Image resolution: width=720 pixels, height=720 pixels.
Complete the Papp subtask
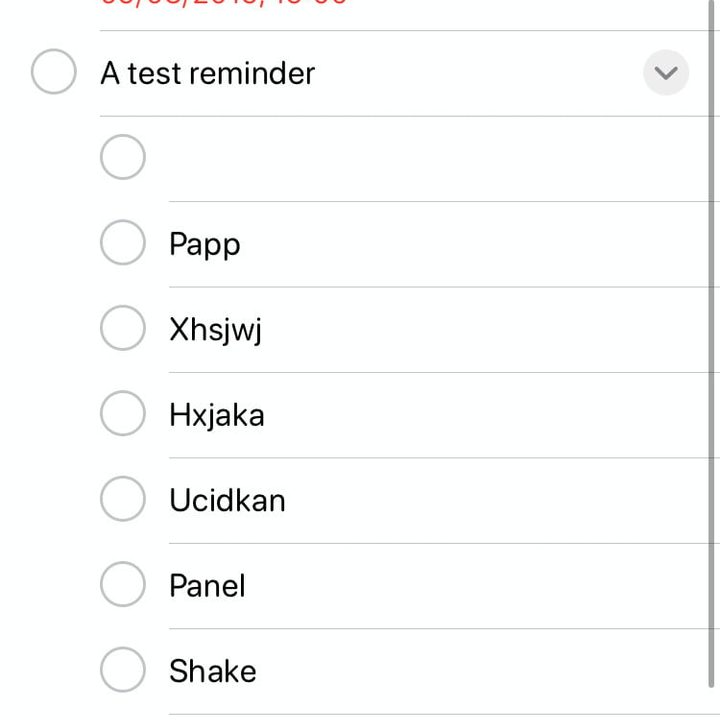[x=123, y=244]
